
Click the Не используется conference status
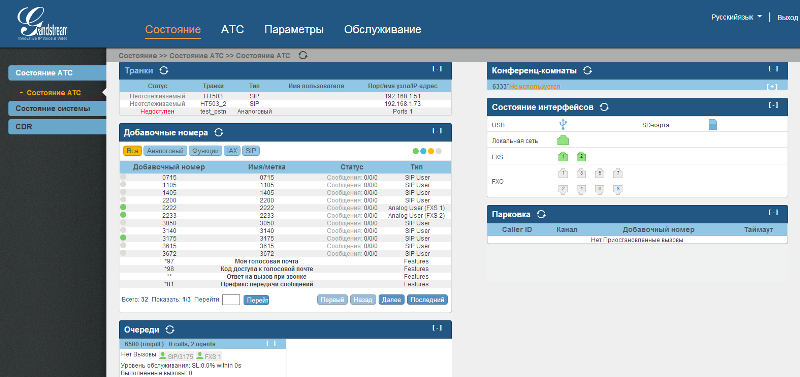tap(535, 87)
